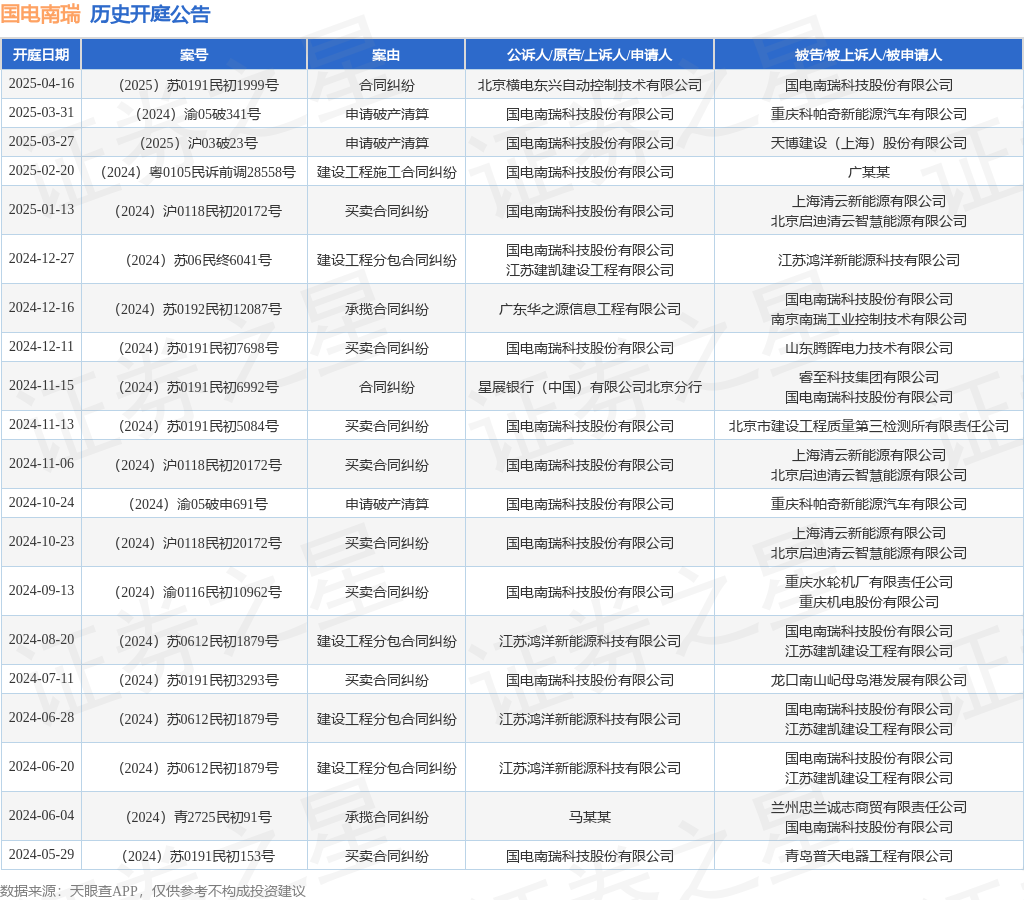Select the date "2024-06-28"
This screenshot has height=900, width=1024.
[41, 718]
